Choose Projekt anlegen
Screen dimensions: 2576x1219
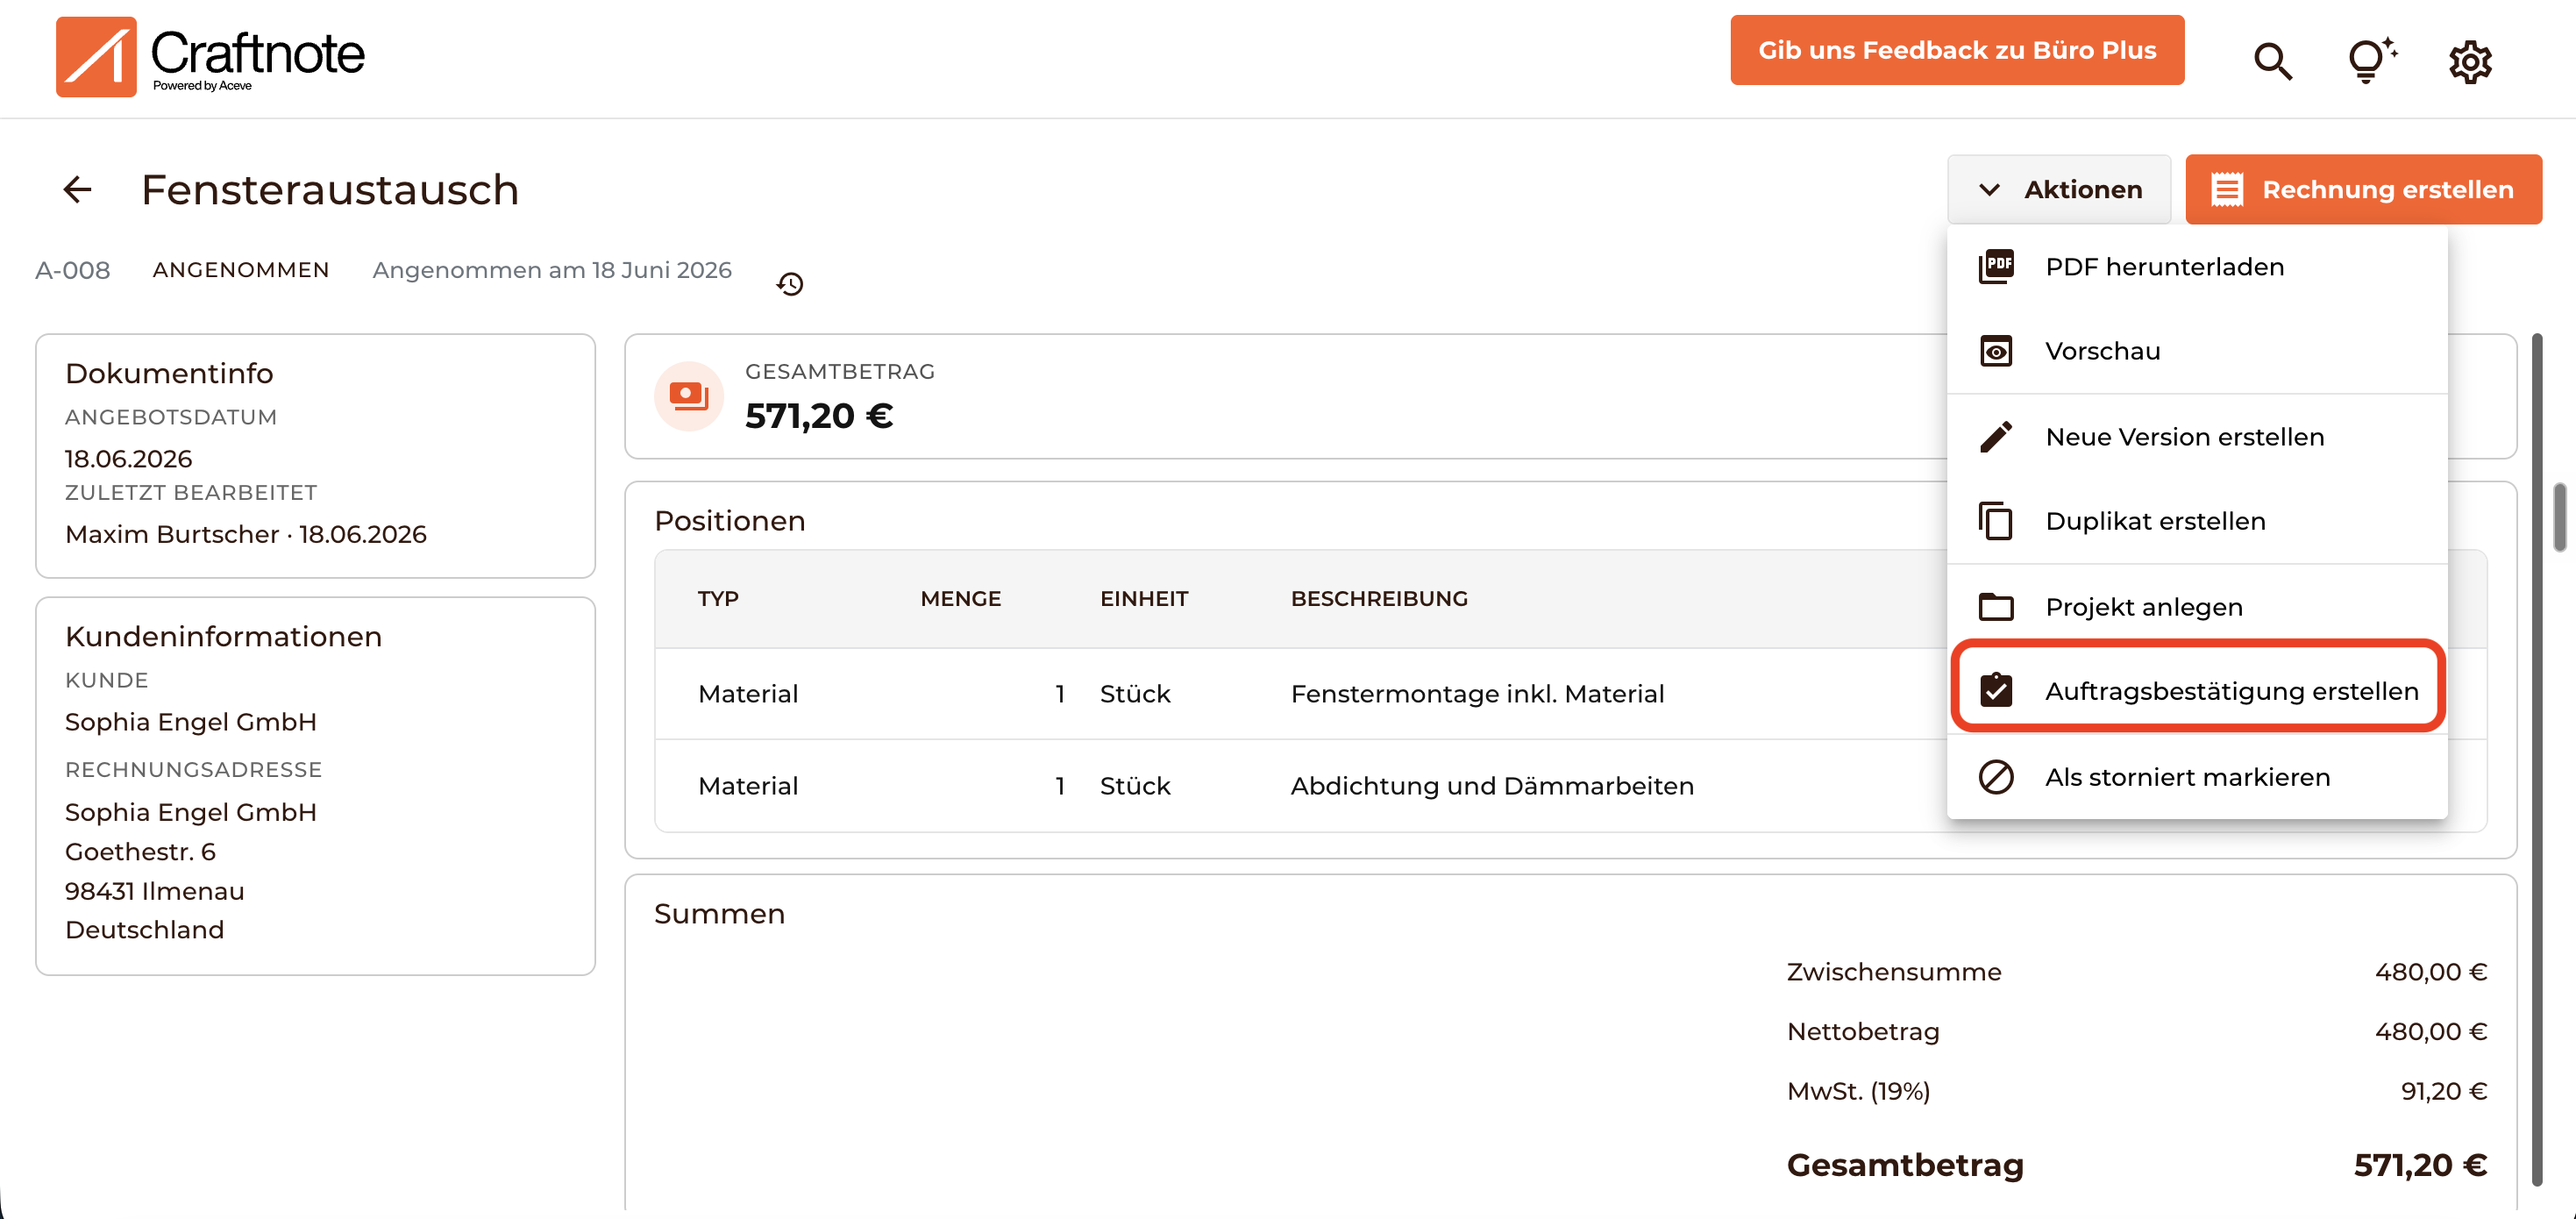pos(2197,607)
